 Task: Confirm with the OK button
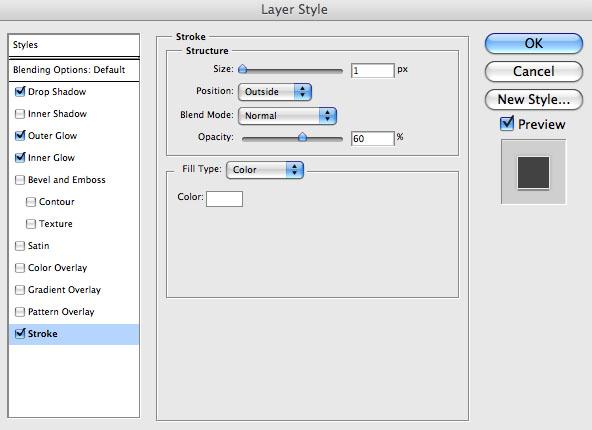(533, 43)
